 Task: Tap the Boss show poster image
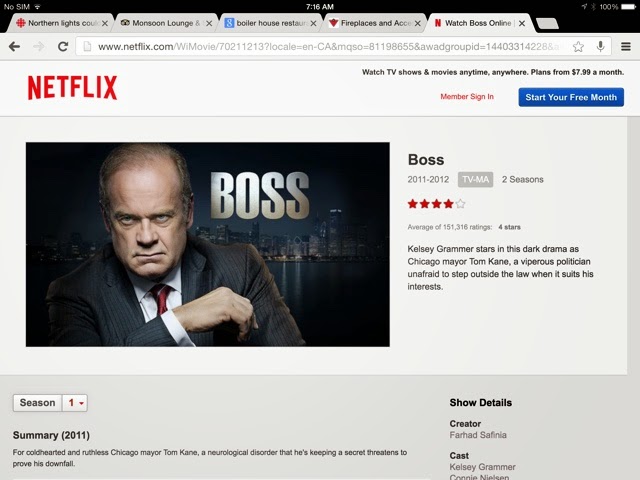tap(208, 244)
